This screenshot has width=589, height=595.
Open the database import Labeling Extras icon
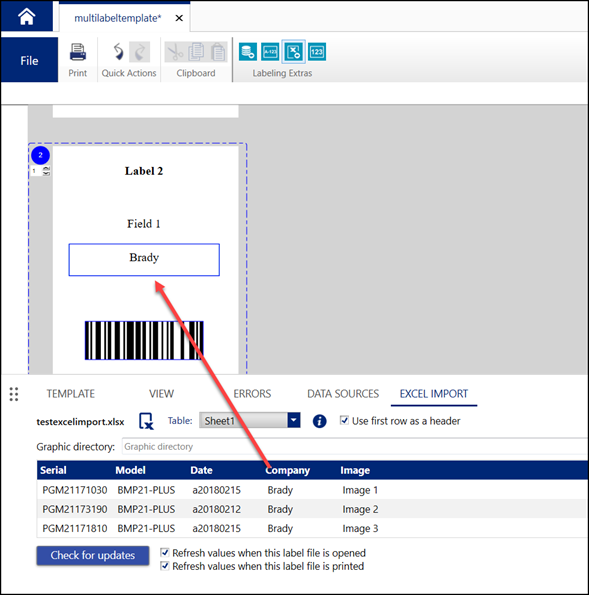click(x=248, y=52)
